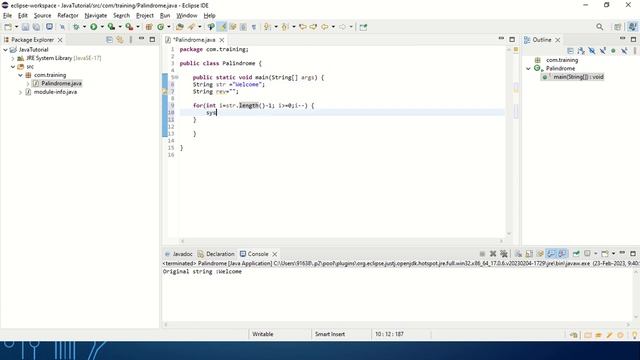640x360 pixels.
Task: Toggle Word Wrap in Console toolbar
Action: pyautogui.click(x=540, y=254)
